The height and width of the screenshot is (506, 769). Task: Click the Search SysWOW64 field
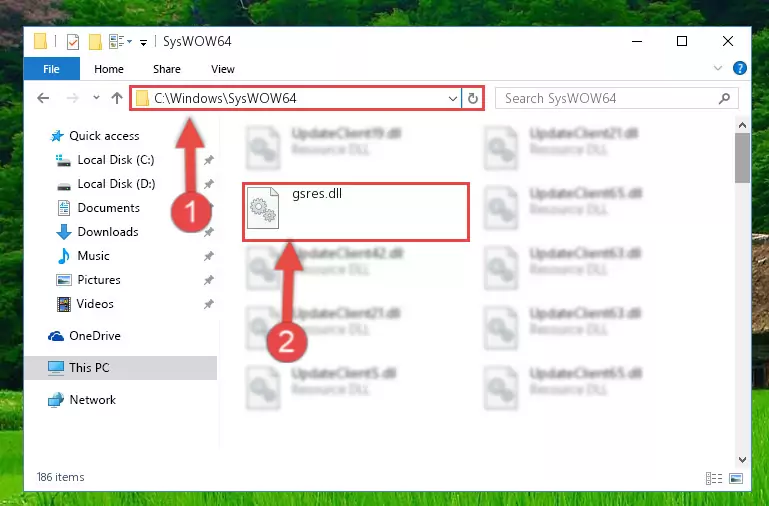pyautogui.click(x=616, y=98)
